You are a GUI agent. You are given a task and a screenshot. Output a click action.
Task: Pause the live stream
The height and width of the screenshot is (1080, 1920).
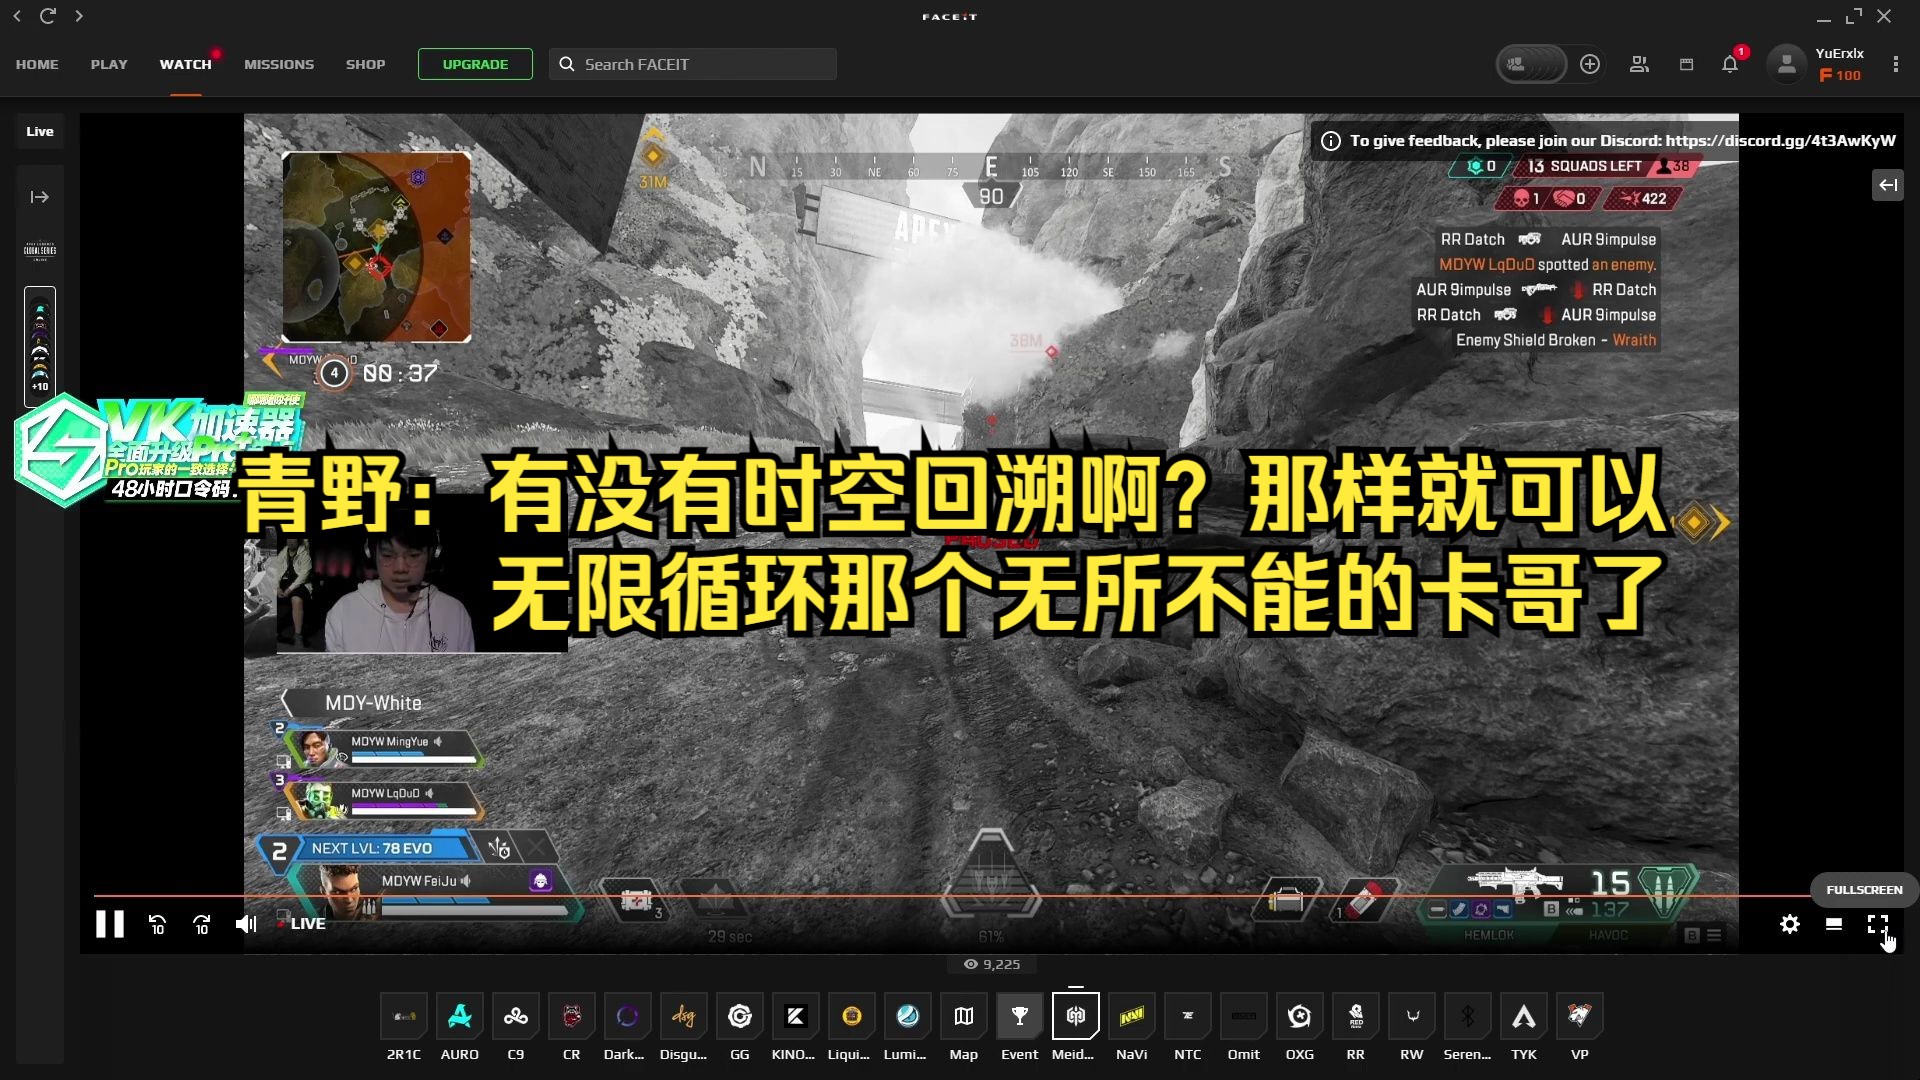[110, 924]
